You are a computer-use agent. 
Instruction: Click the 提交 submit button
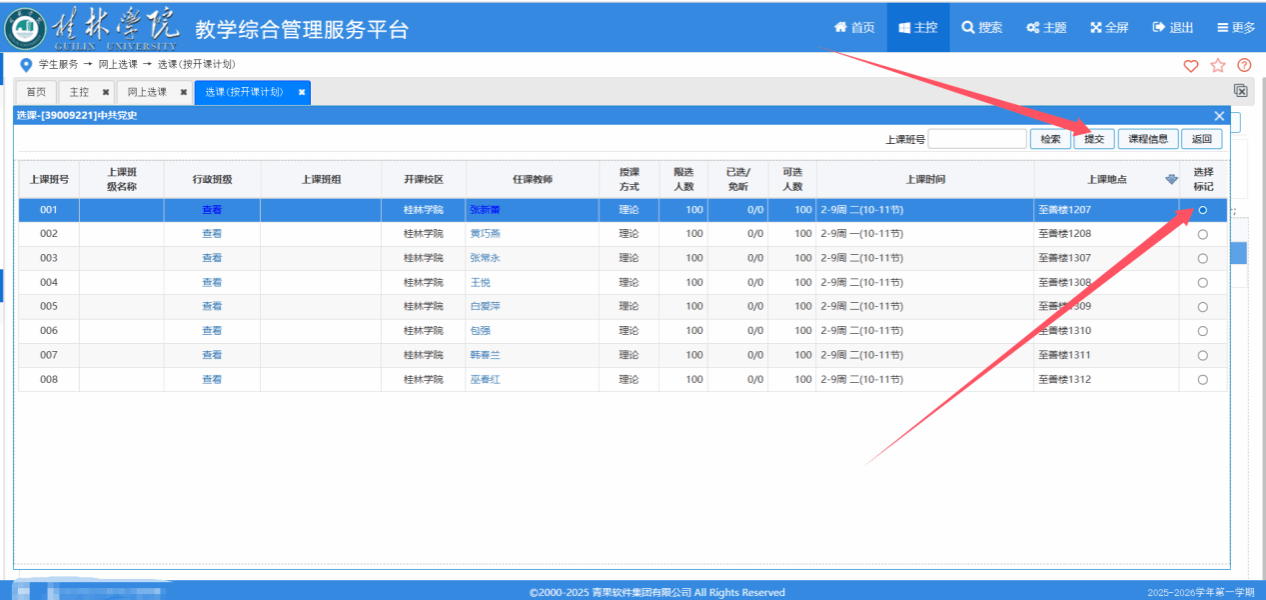point(1094,139)
